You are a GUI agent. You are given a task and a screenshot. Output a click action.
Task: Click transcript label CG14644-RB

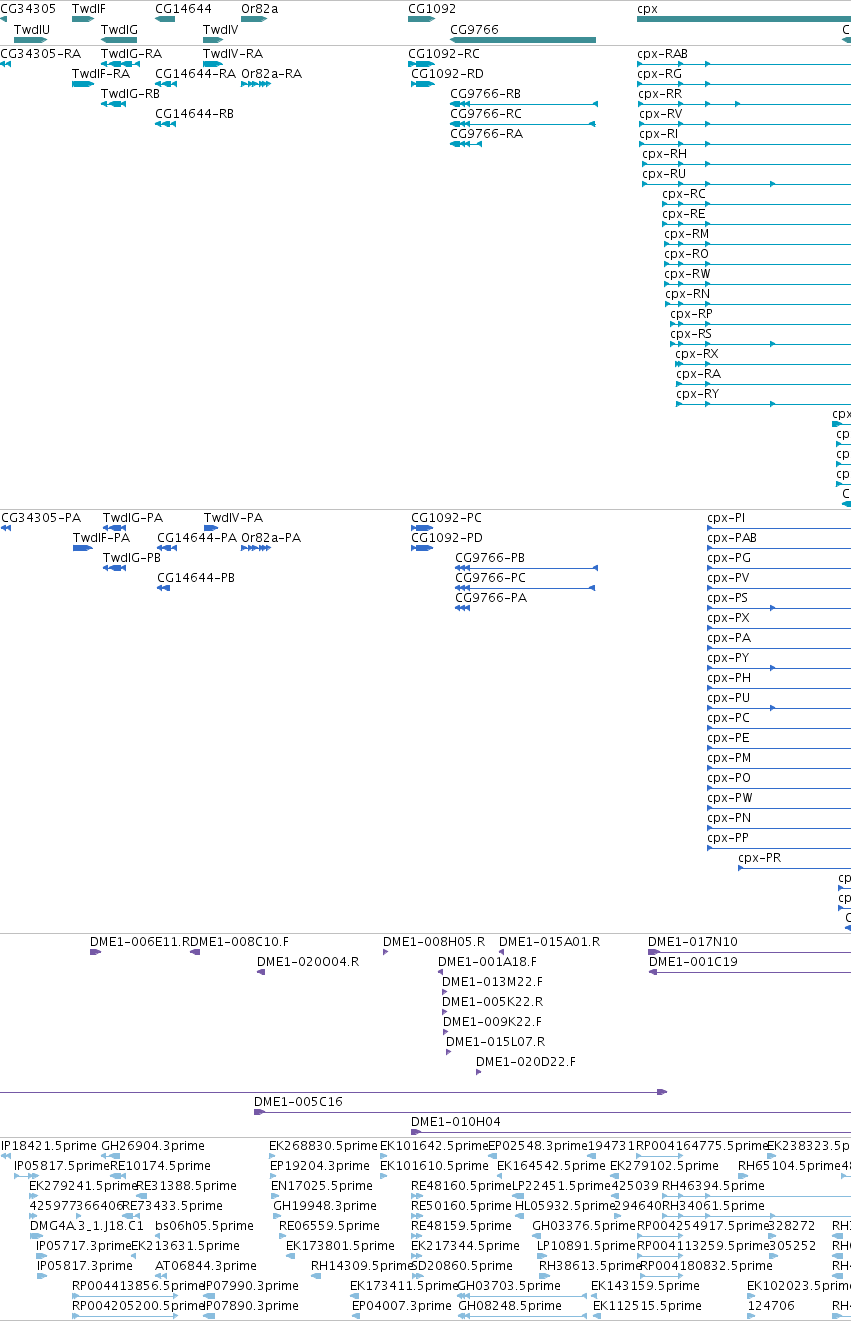click(x=194, y=114)
